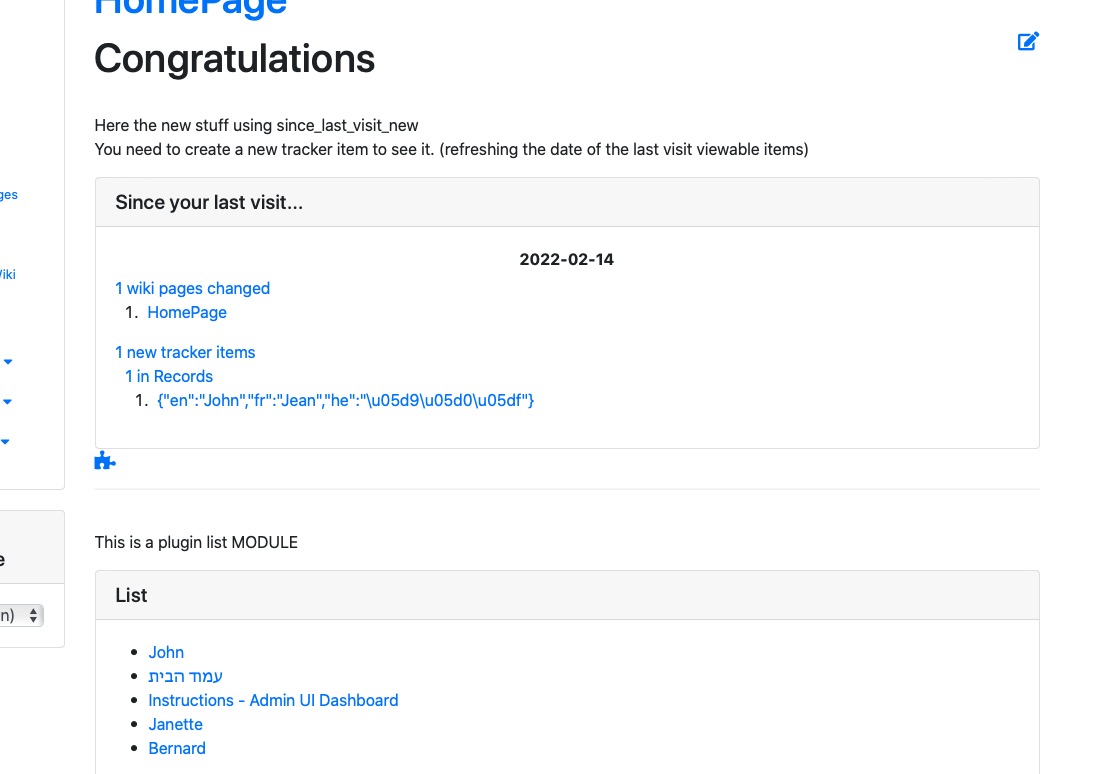Open the Hebrew-titled page link
This screenshot has width=1116, height=774.
coord(185,676)
